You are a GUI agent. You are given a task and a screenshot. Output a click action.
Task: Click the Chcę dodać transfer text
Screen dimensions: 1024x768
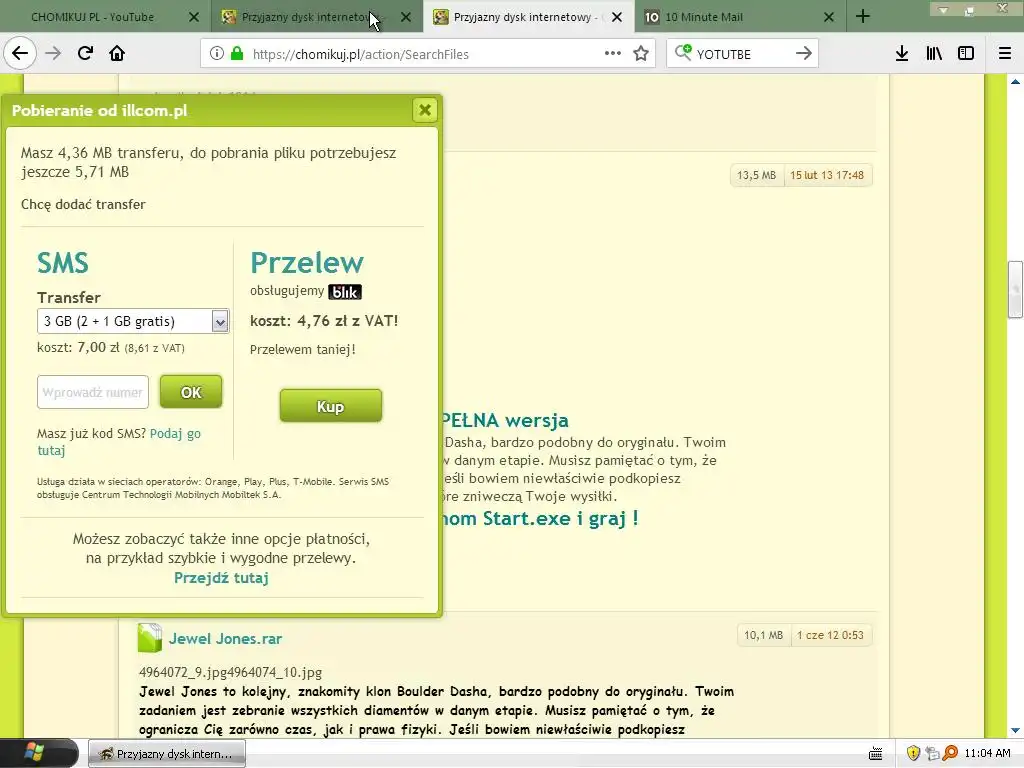tap(83, 204)
